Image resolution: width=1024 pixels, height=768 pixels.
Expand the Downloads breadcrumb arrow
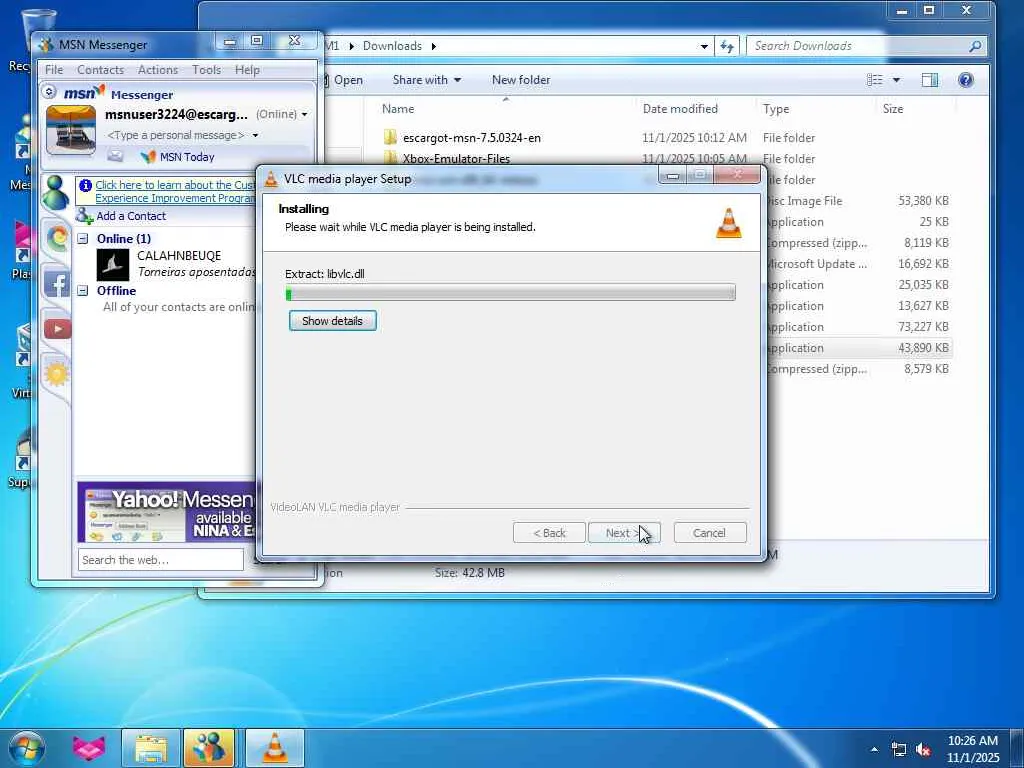tap(434, 46)
